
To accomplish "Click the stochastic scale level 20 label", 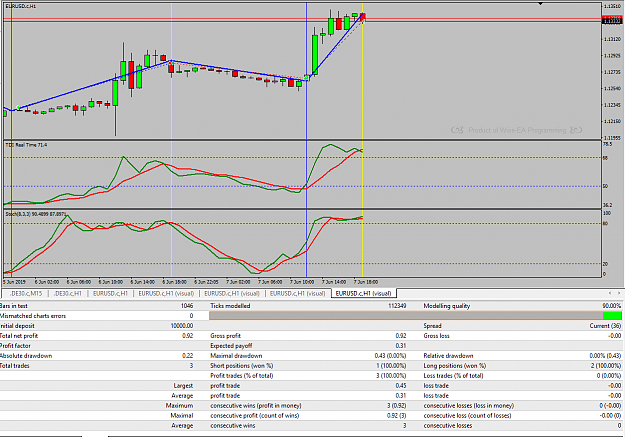I will point(605,264).
